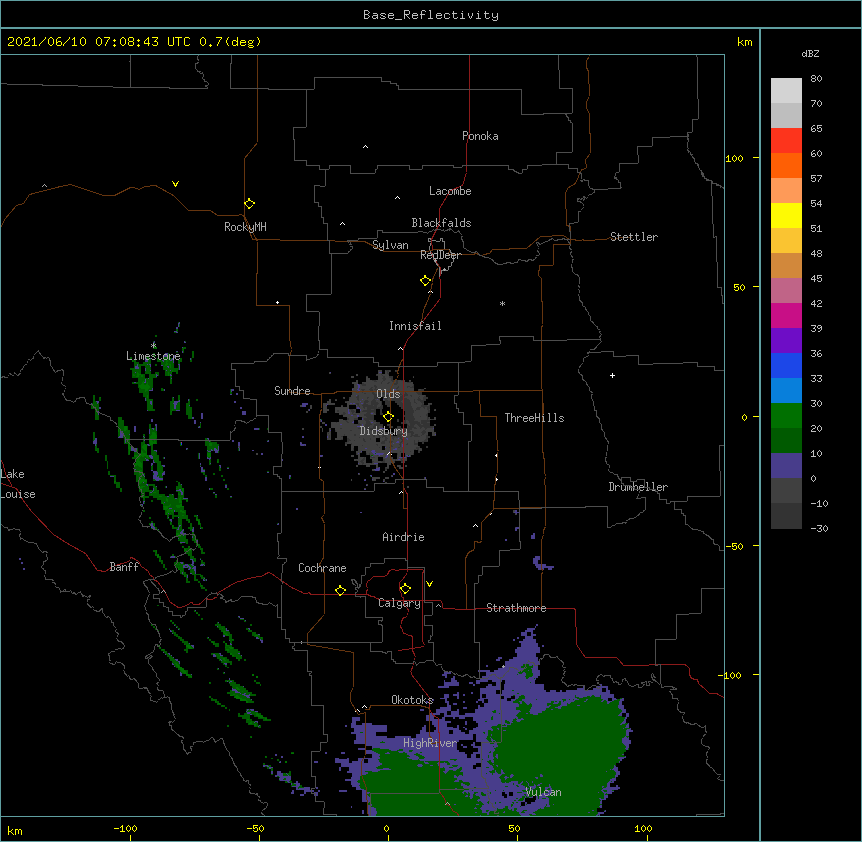Click the RedDeer city label
862x842 pixels.
pyautogui.click(x=440, y=255)
